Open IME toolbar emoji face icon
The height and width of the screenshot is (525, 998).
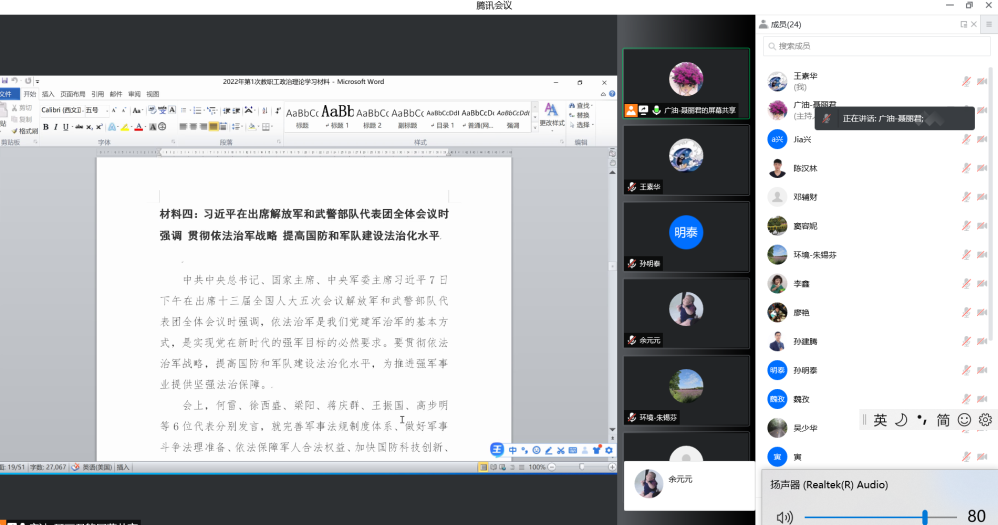pos(537,450)
